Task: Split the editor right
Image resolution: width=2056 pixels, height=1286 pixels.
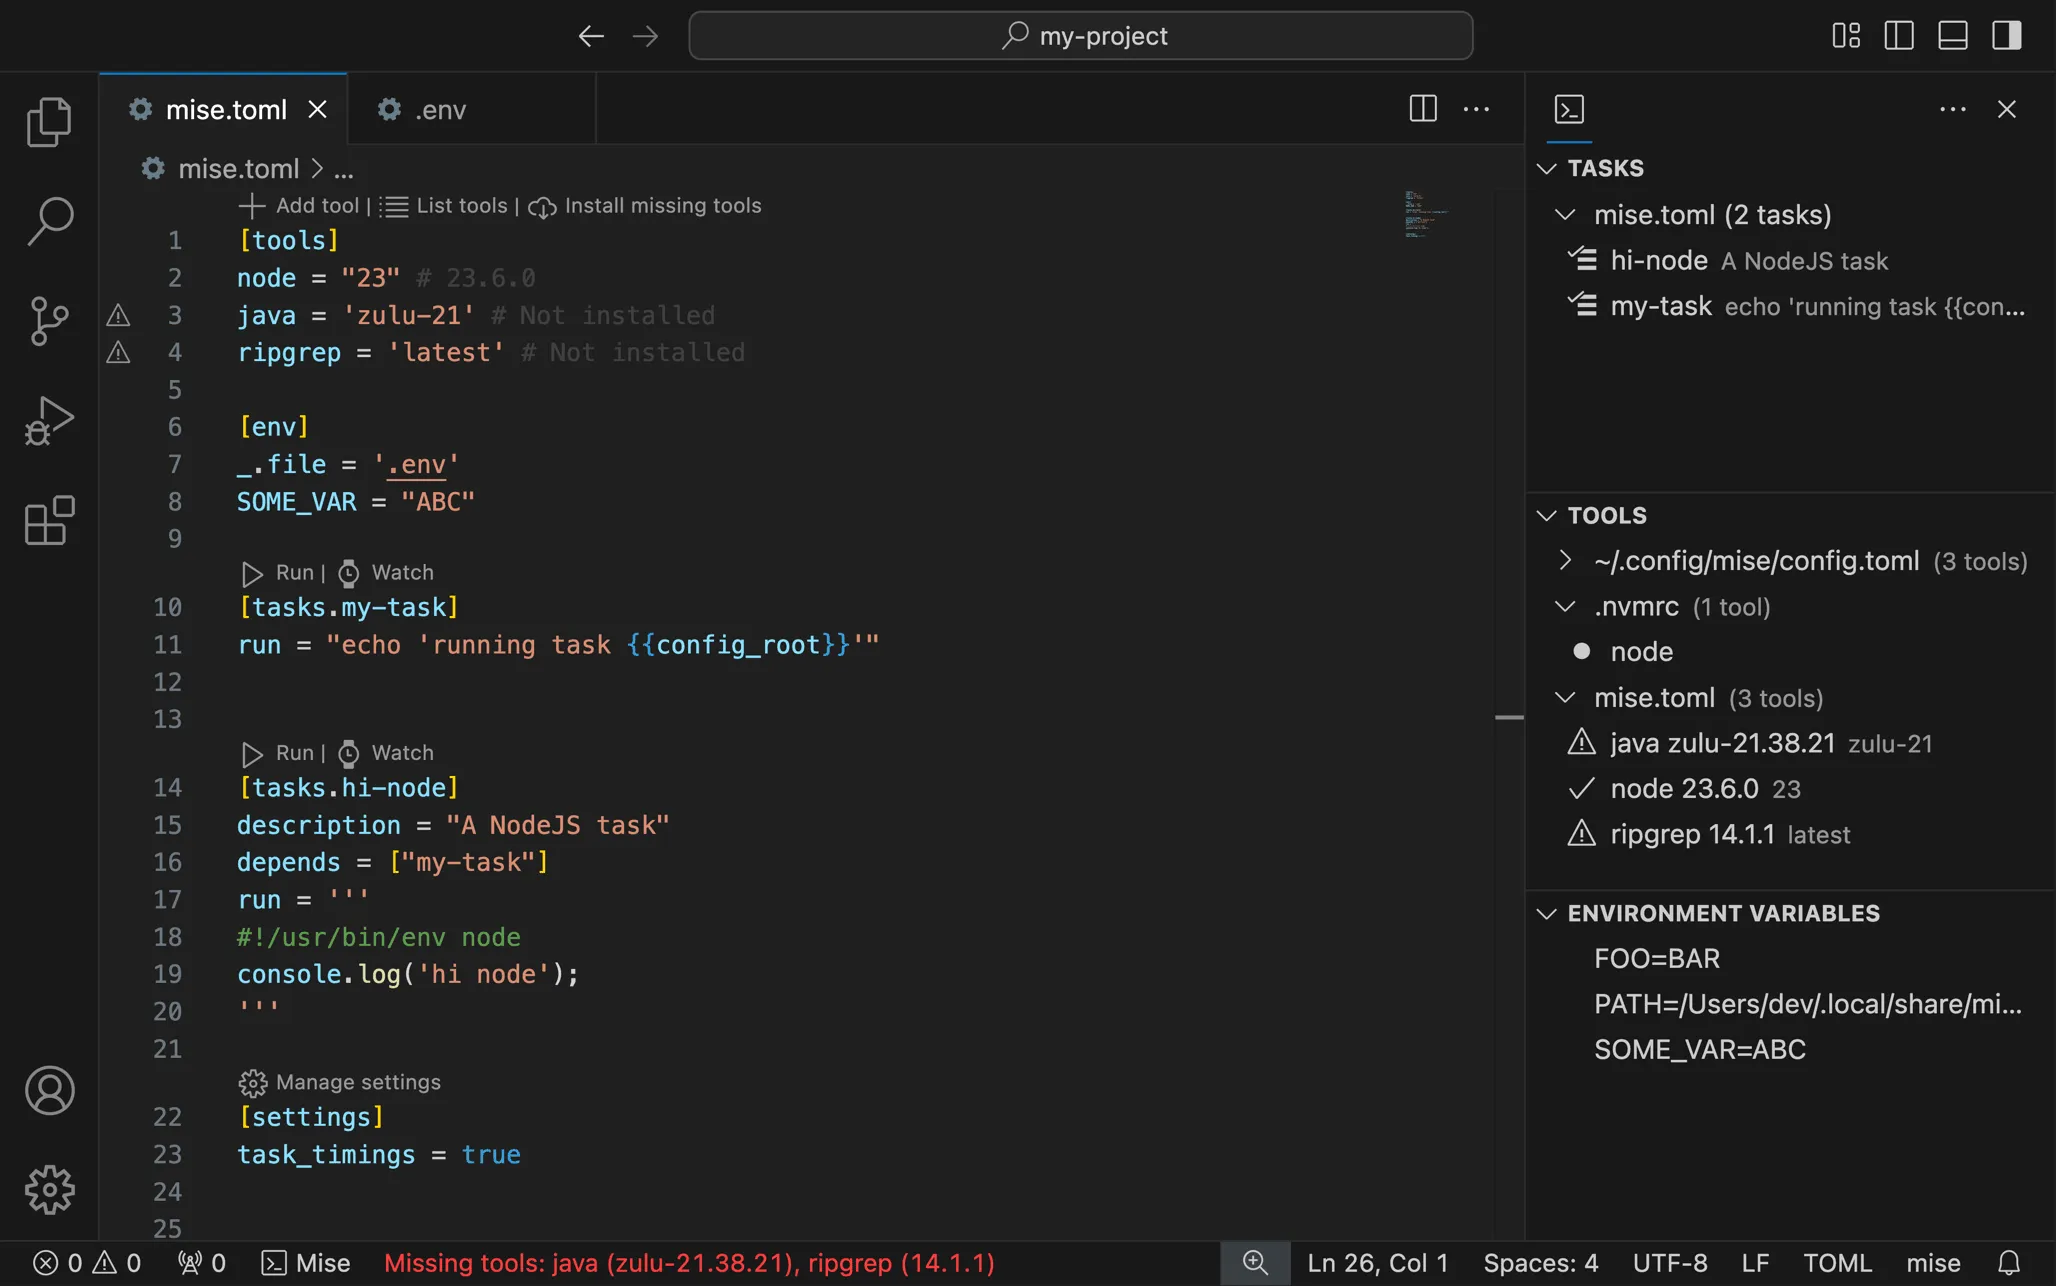Action: 1422,109
